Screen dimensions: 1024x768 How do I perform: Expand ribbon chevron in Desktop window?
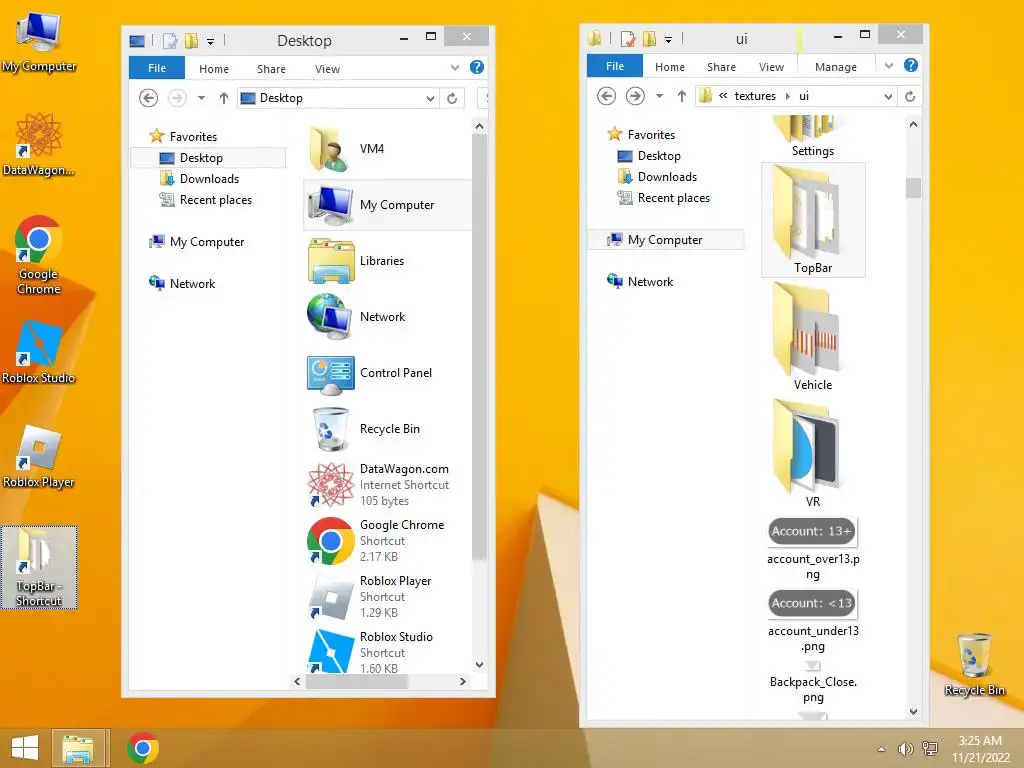(x=455, y=67)
